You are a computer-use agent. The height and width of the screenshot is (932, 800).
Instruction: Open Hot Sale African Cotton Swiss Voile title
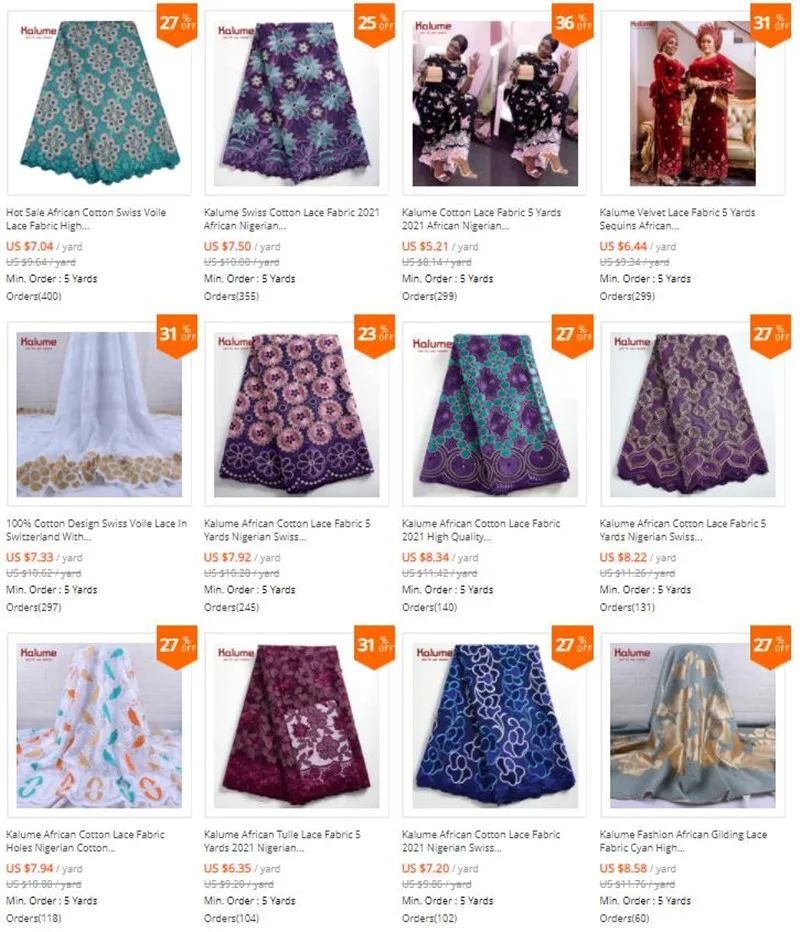coord(86,219)
